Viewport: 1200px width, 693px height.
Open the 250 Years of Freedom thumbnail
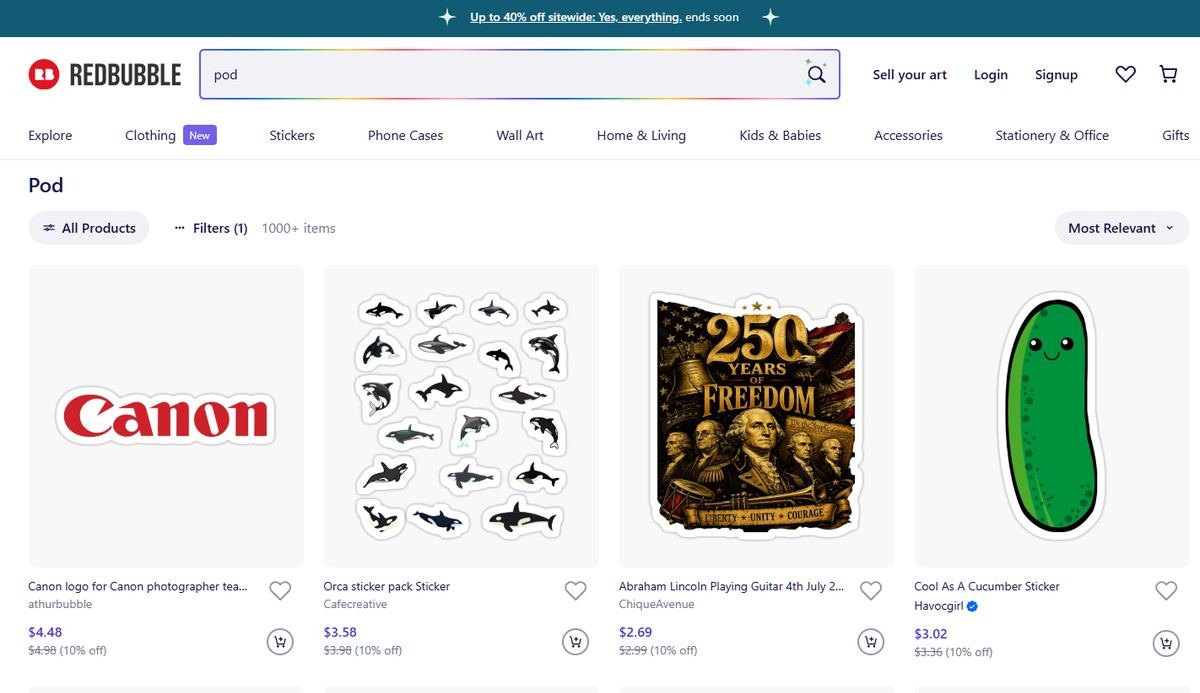click(x=757, y=416)
